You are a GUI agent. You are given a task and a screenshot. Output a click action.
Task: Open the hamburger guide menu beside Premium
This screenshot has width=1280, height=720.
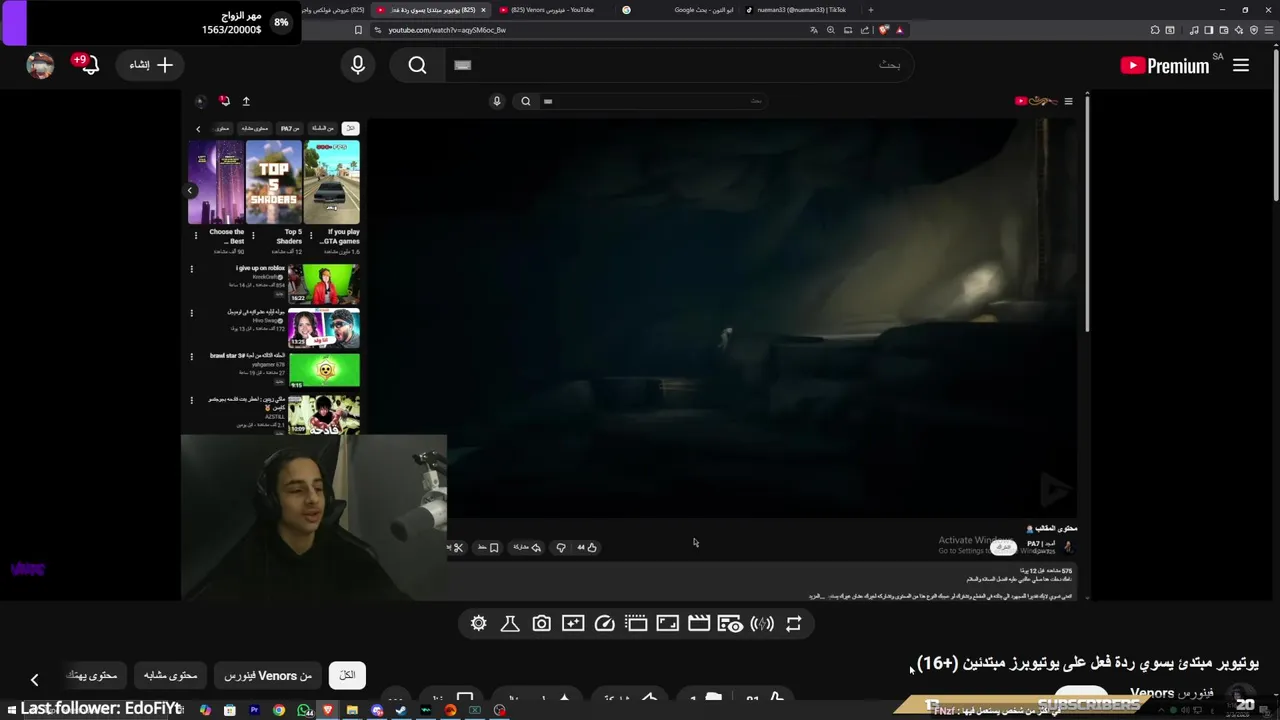coord(1241,65)
